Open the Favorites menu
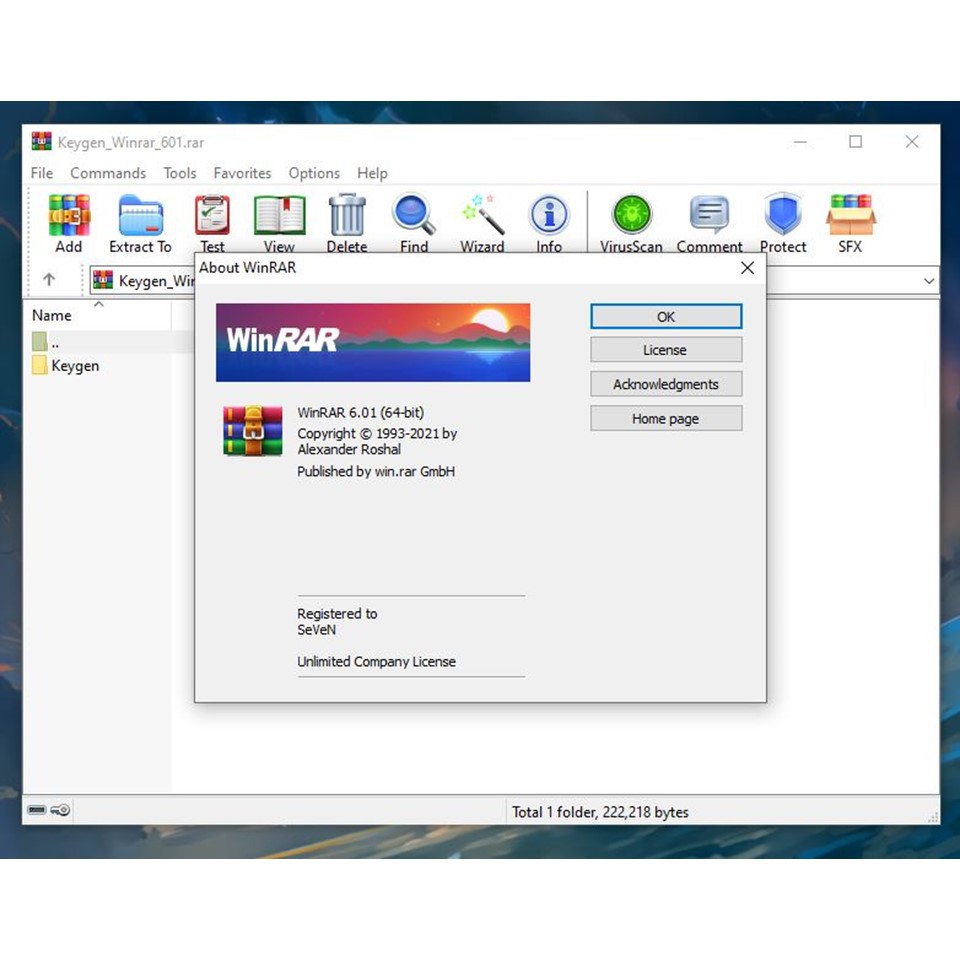 tap(242, 173)
